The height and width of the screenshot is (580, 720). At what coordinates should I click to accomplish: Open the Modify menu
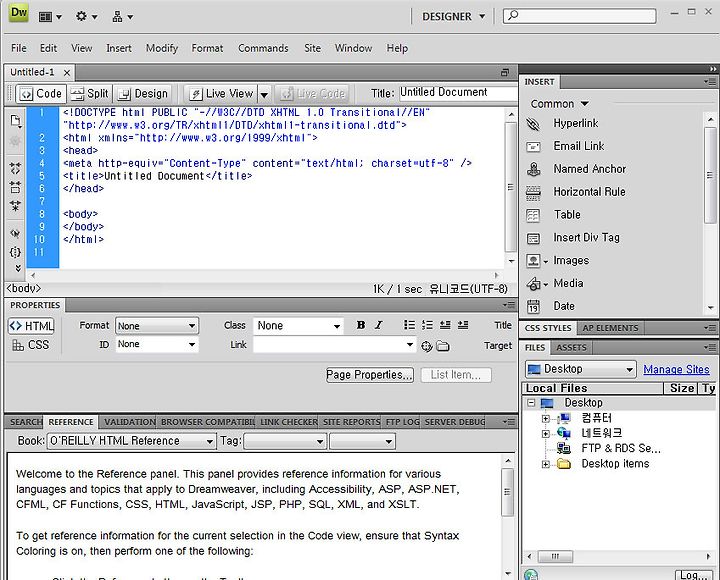click(162, 48)
